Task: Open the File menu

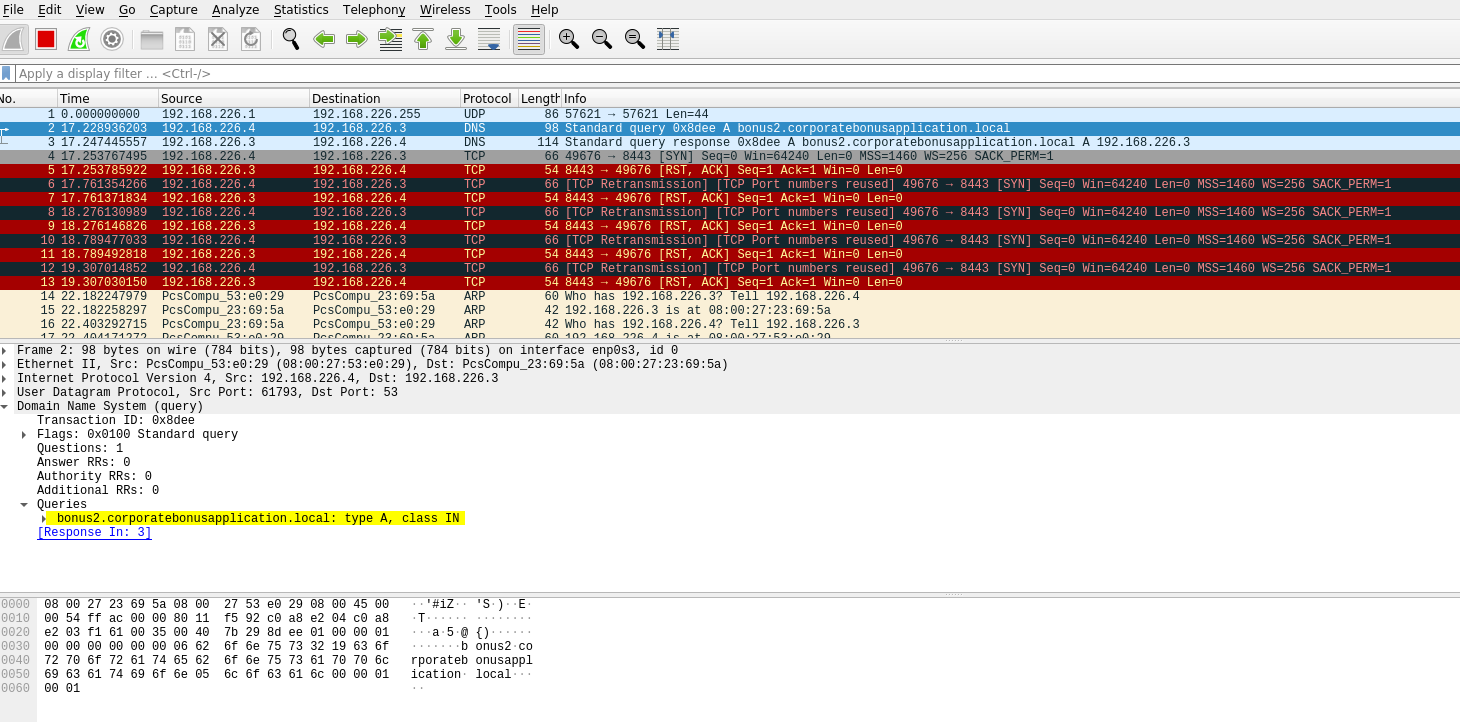Action: click(x=13, y=9)
